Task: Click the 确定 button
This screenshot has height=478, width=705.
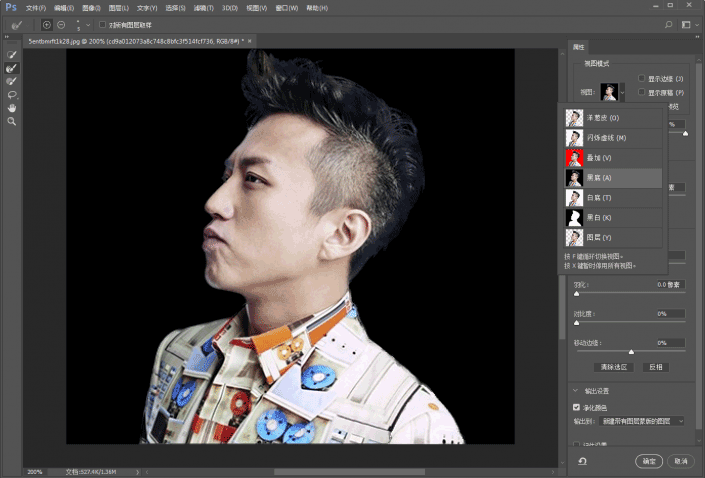Action: click(x=649, y=461)
